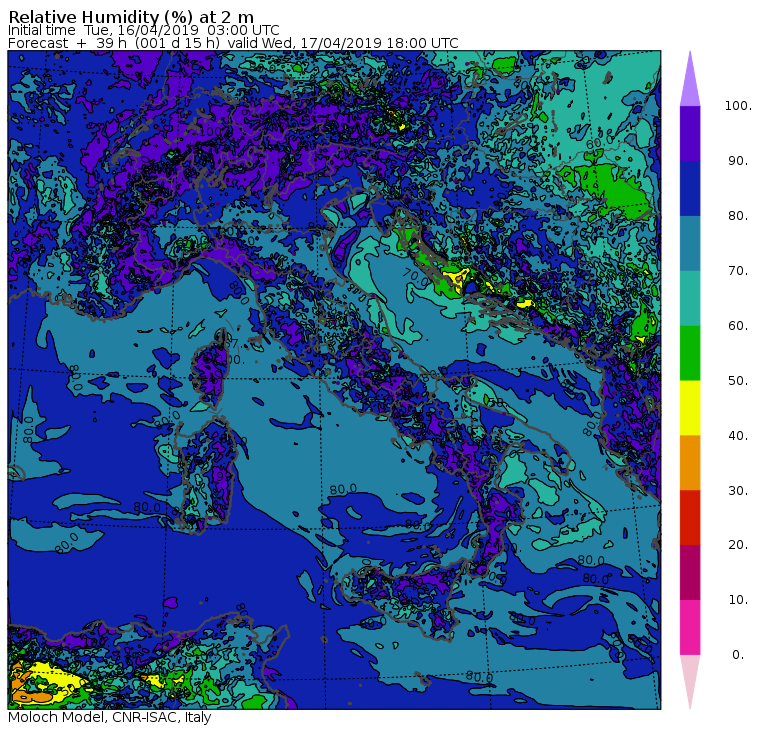Click the 80-90 dark blue legend swatch
This screenshot has height=731, width=760.
(x=690, y=188)
